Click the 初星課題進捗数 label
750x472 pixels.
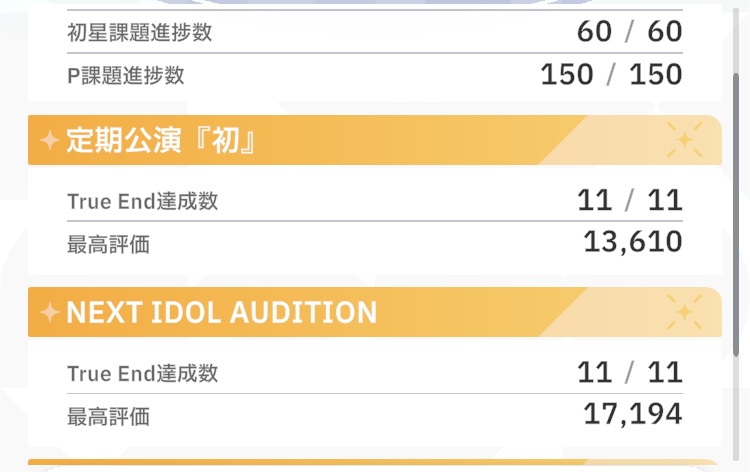point(140,33)
